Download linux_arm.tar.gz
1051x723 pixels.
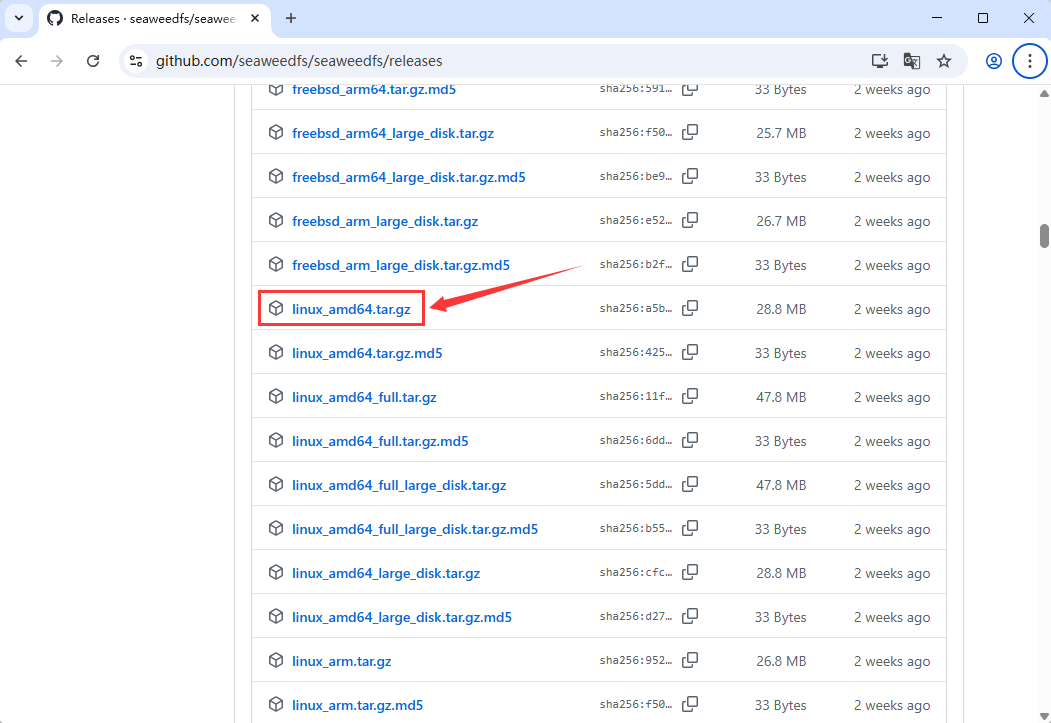[342, 661]
